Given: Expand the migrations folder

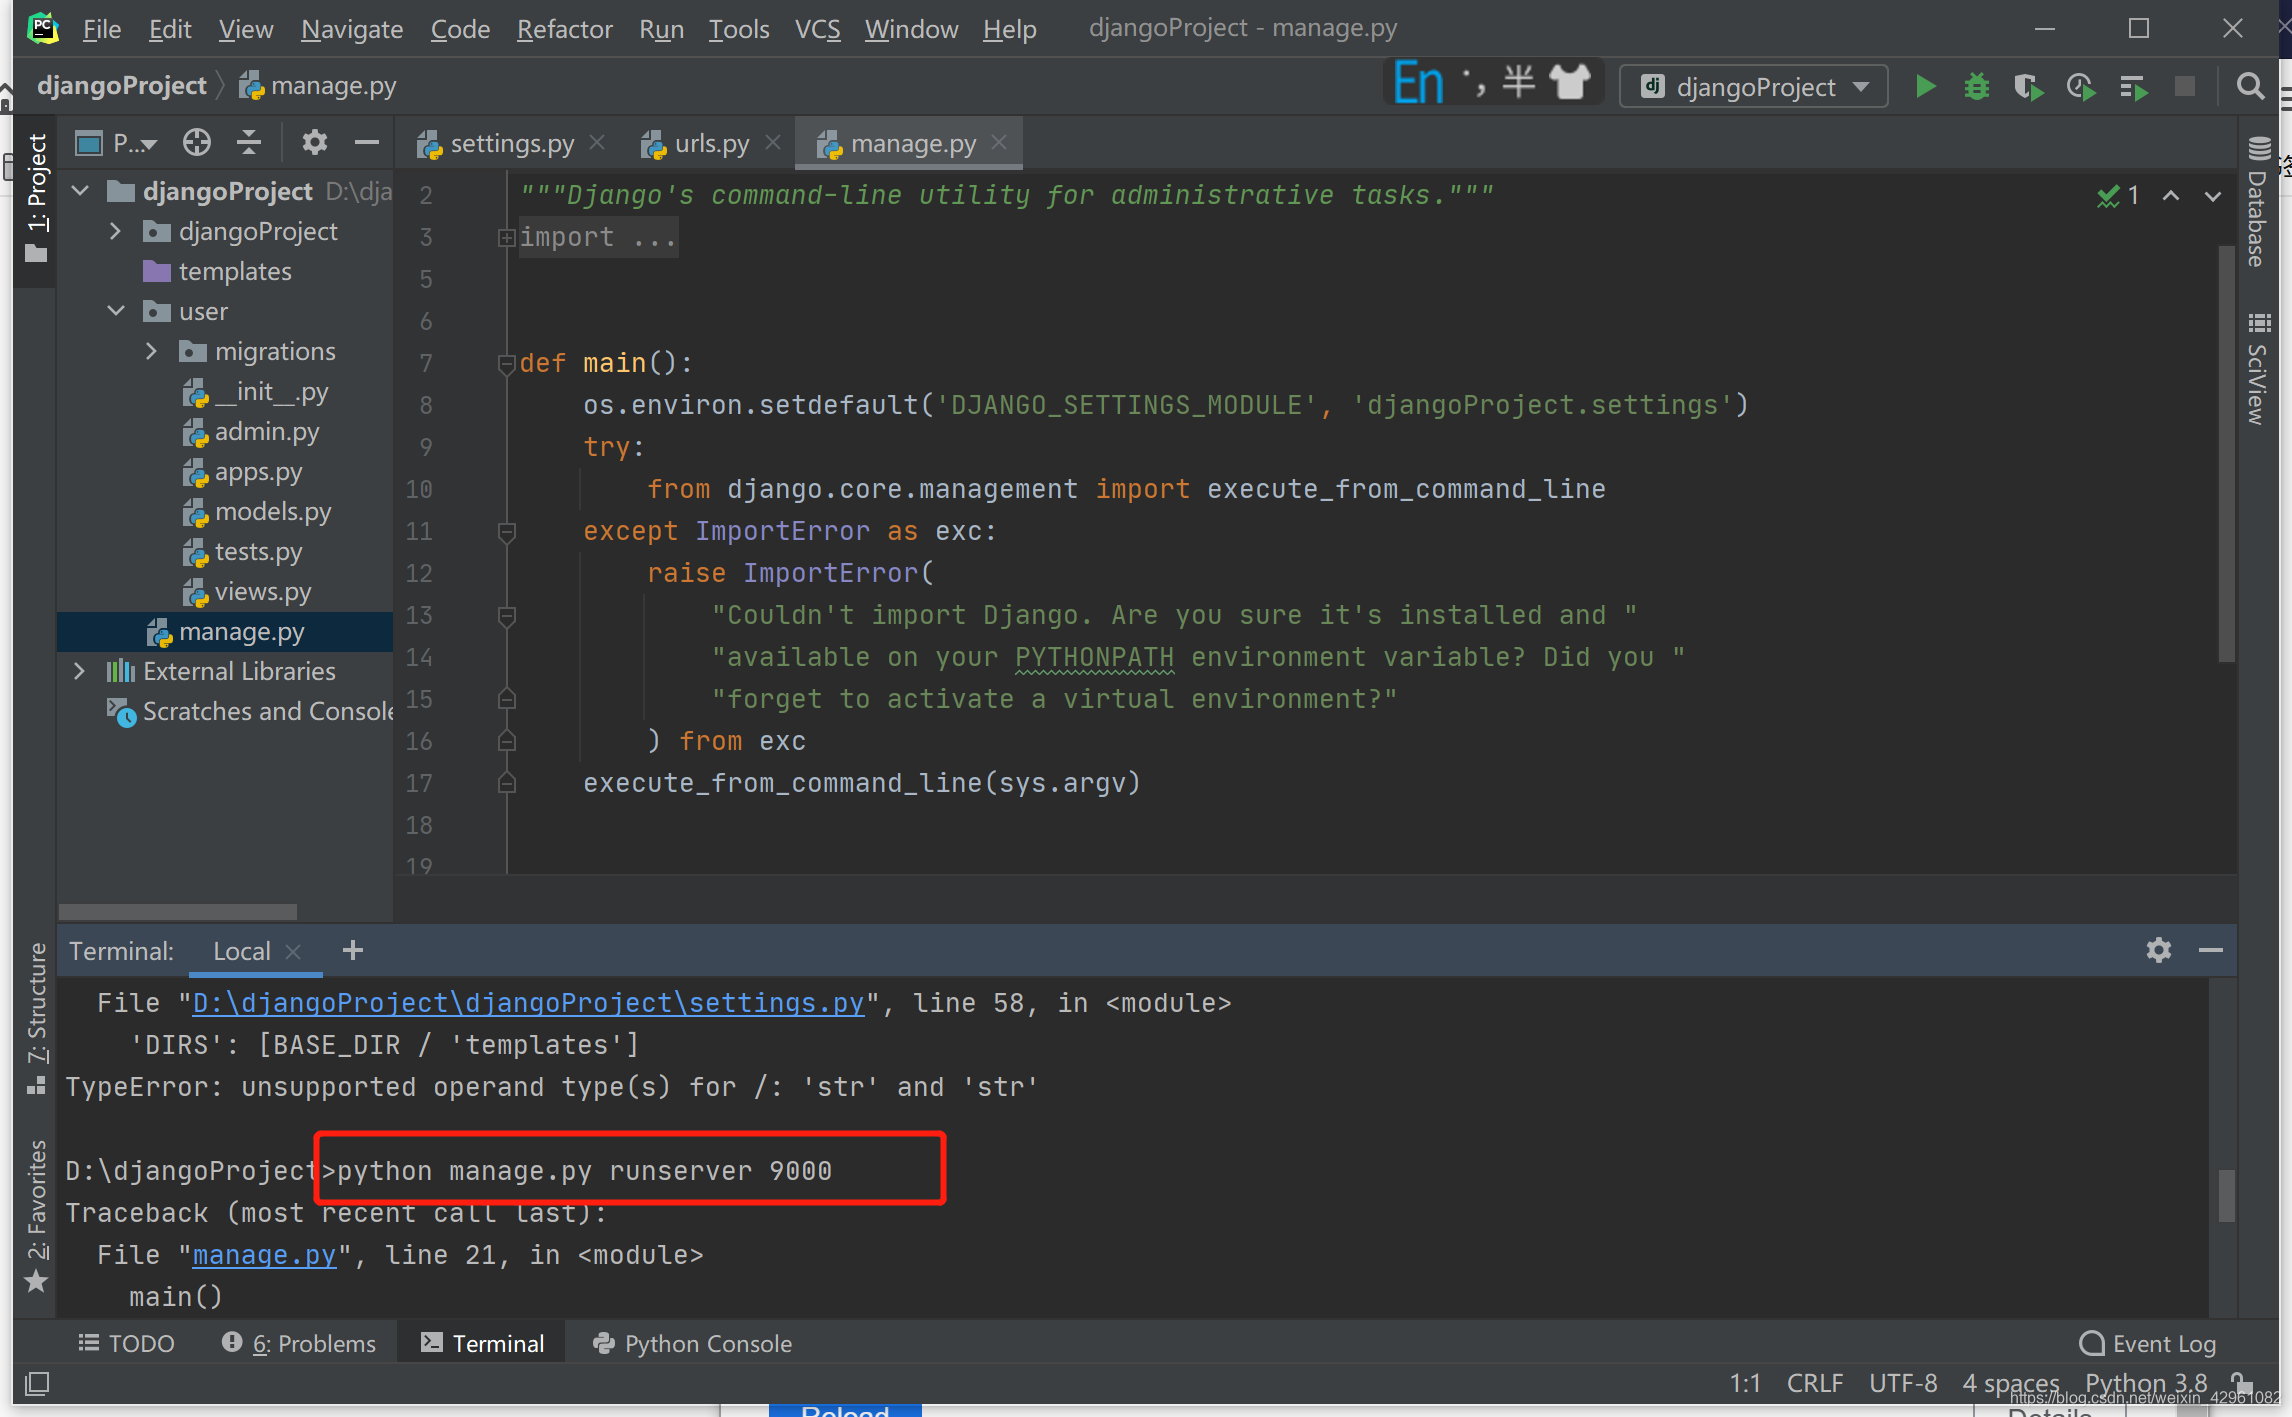Looking at the screenshot, I should (152, 351).
